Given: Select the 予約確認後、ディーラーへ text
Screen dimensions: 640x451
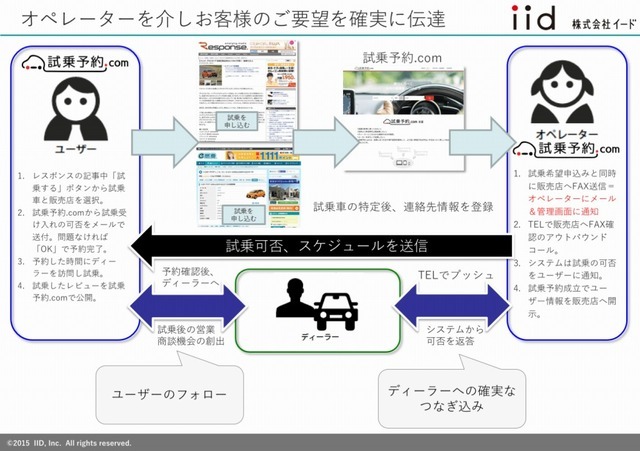Looking at the screenshot, I should click(190, 277).
